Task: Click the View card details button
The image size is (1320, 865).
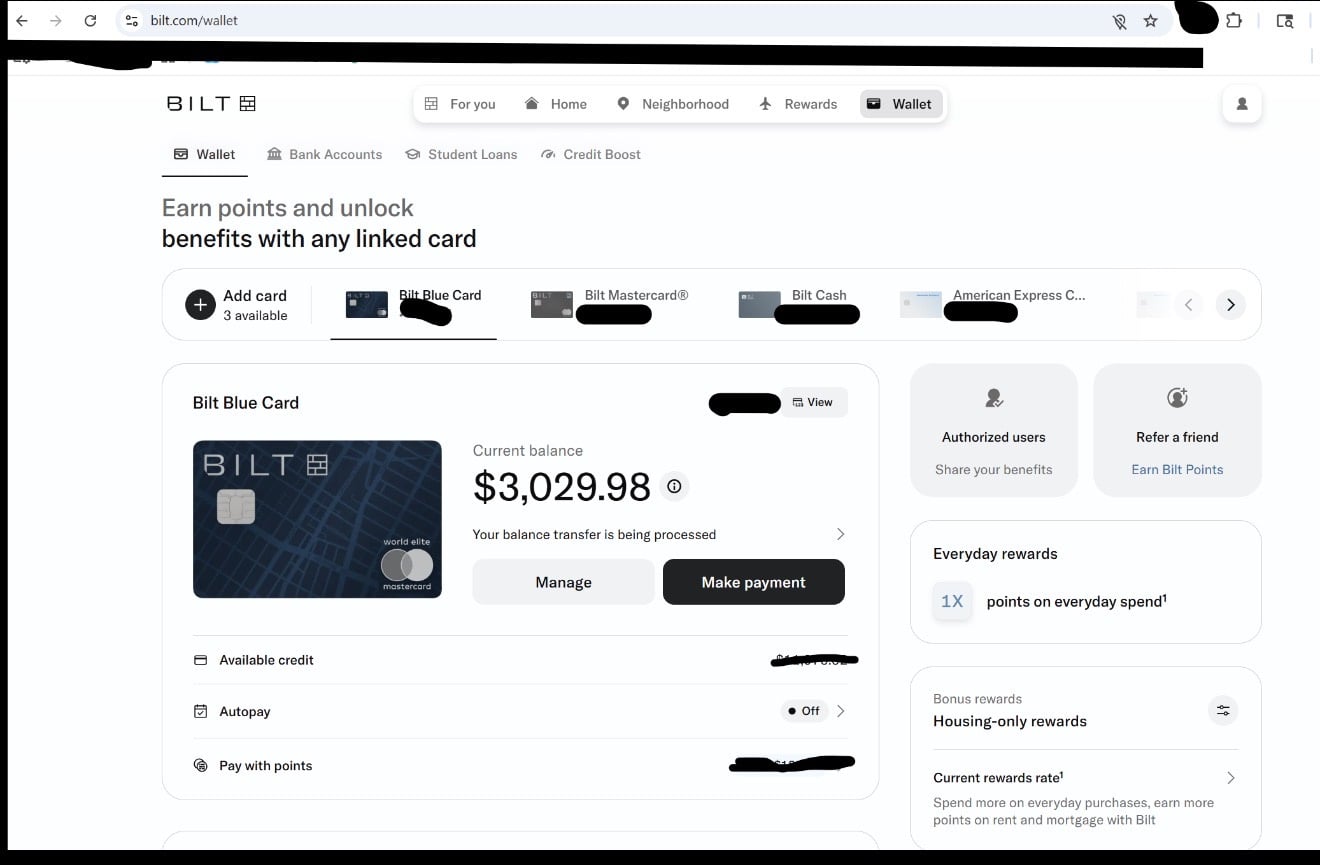Action: pyautogui.click(x=813, y=402)
